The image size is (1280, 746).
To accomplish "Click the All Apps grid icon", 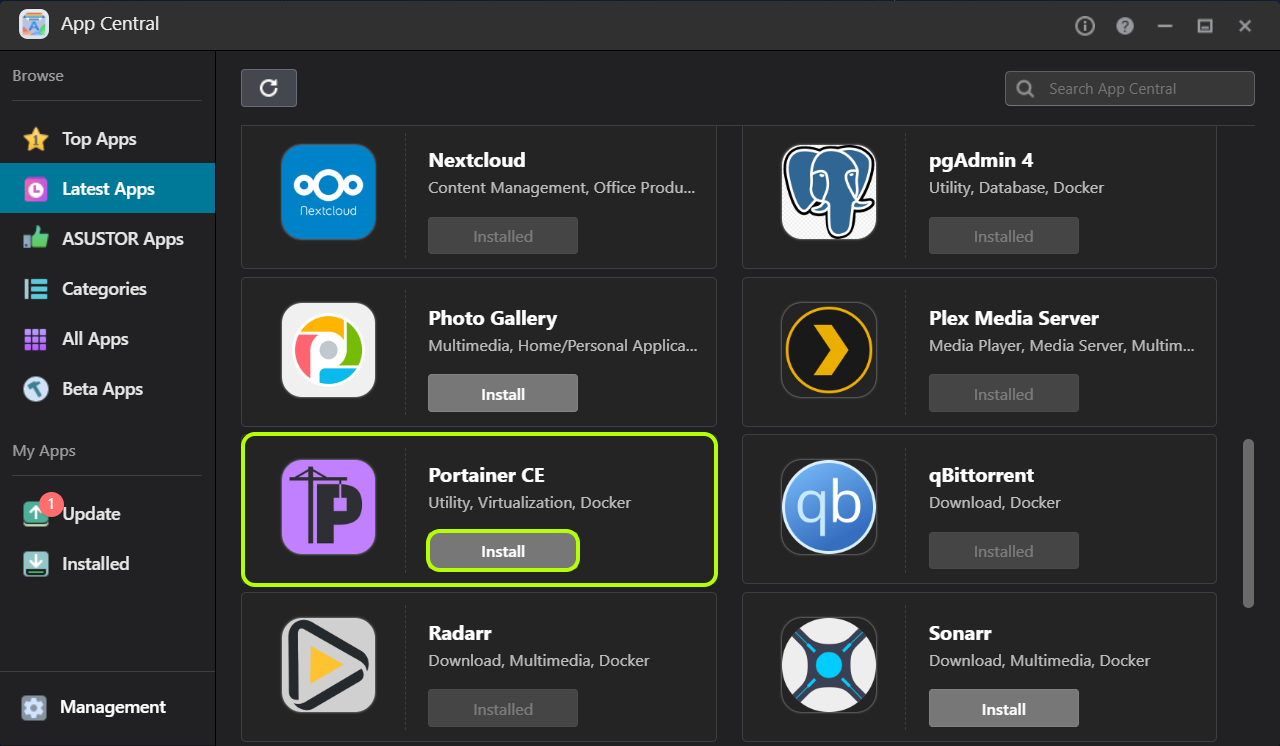I will (x=36, y=339).
